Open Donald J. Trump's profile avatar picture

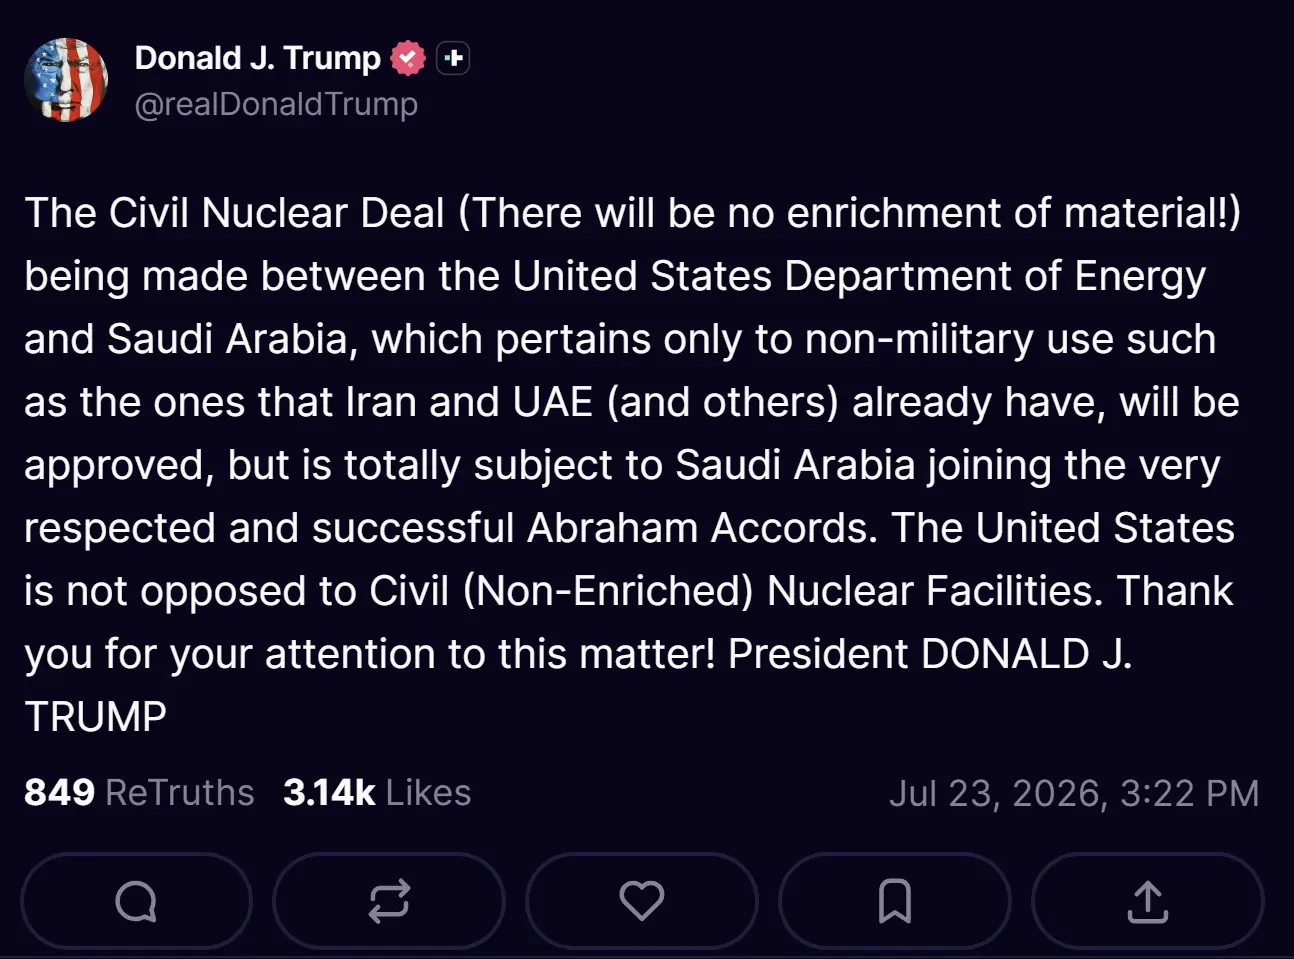pyautogui.click(x=66, y=80)
